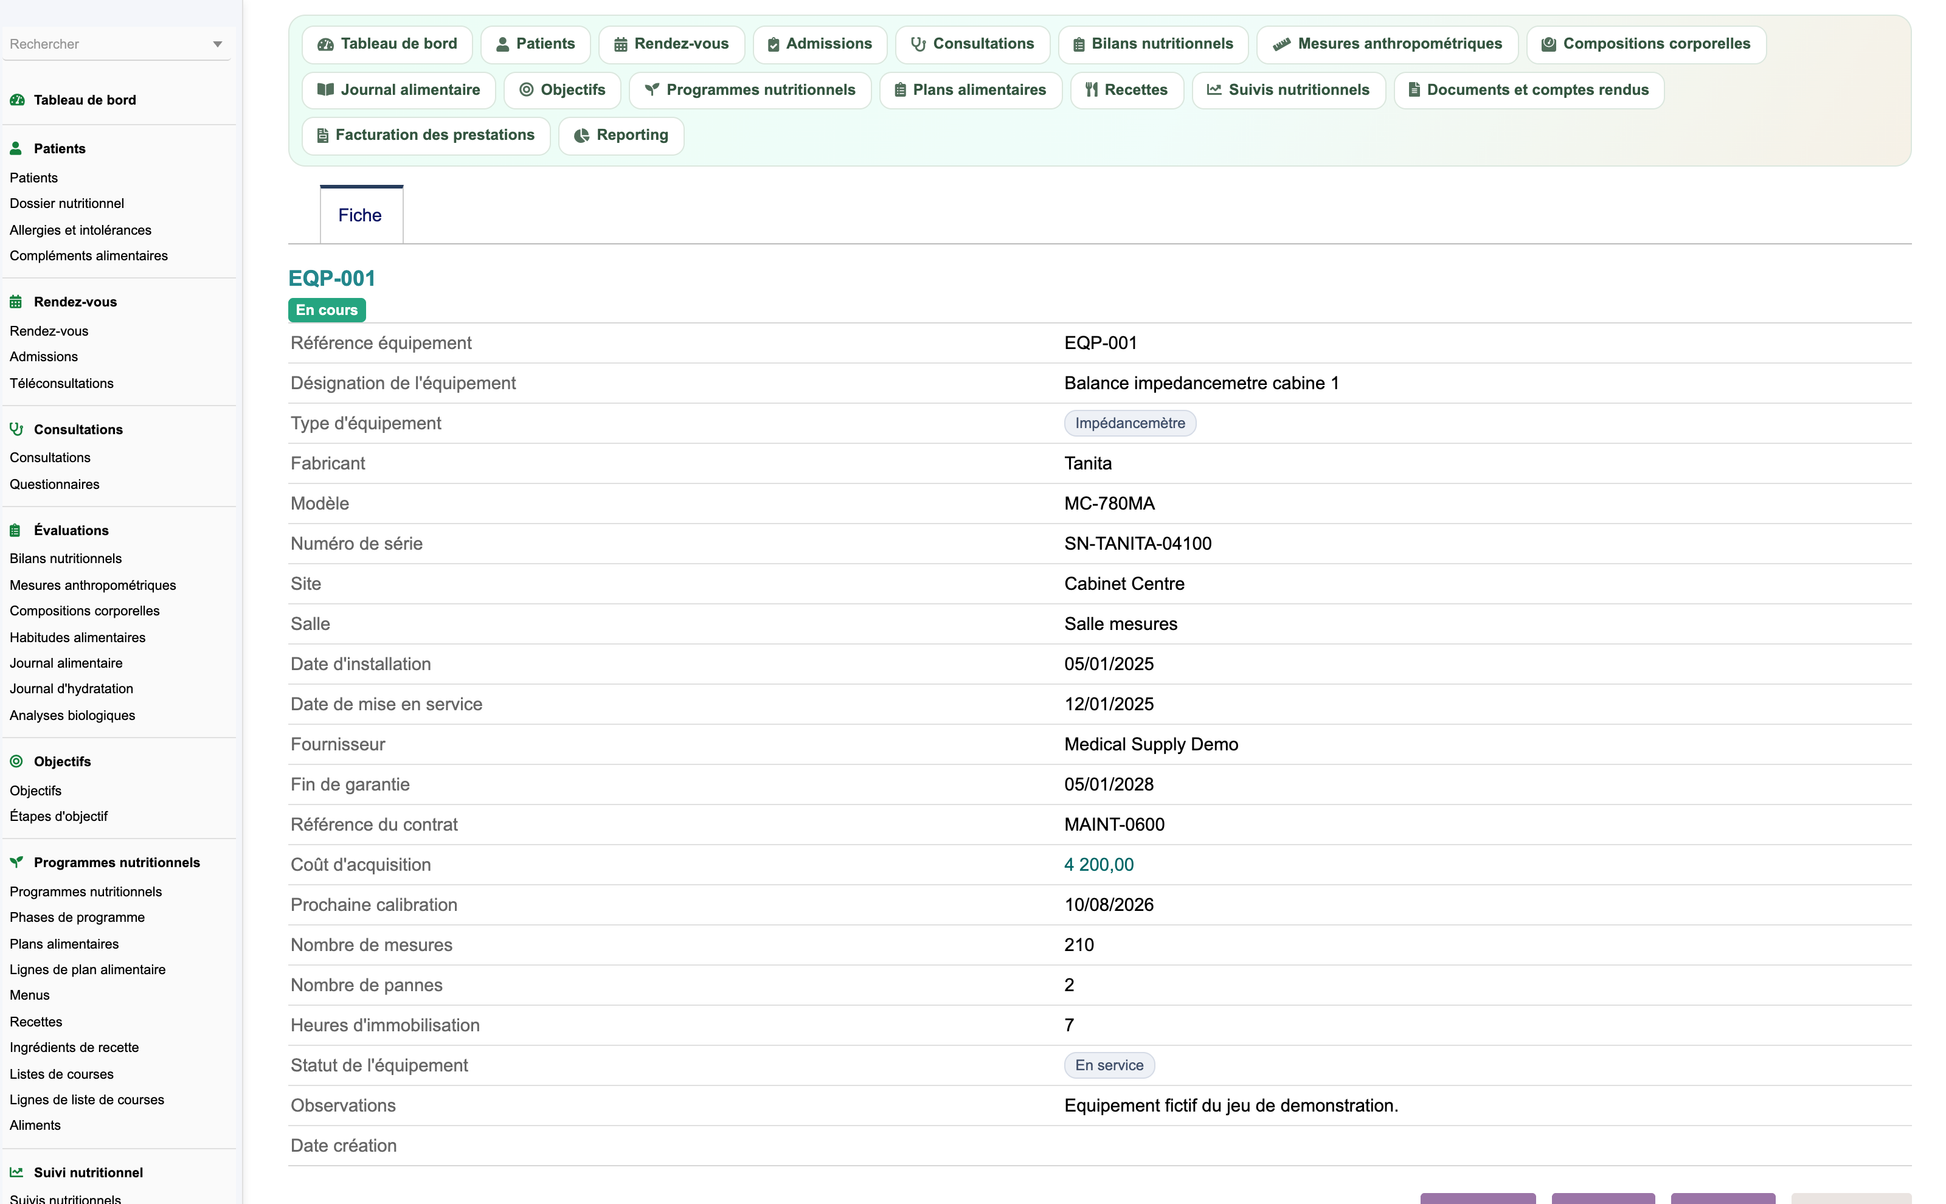
Task: Click the En cours status badge
Action: [327, 310]
